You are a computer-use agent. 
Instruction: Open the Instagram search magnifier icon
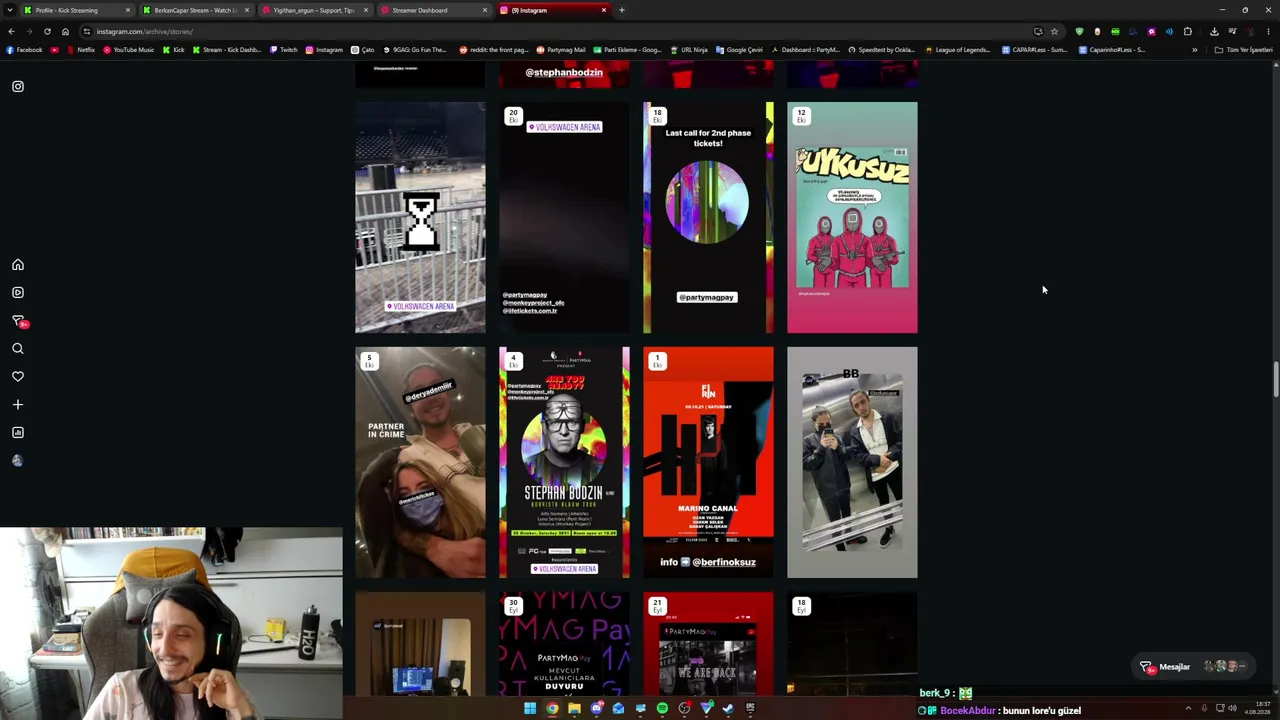[x=18, y=349]
